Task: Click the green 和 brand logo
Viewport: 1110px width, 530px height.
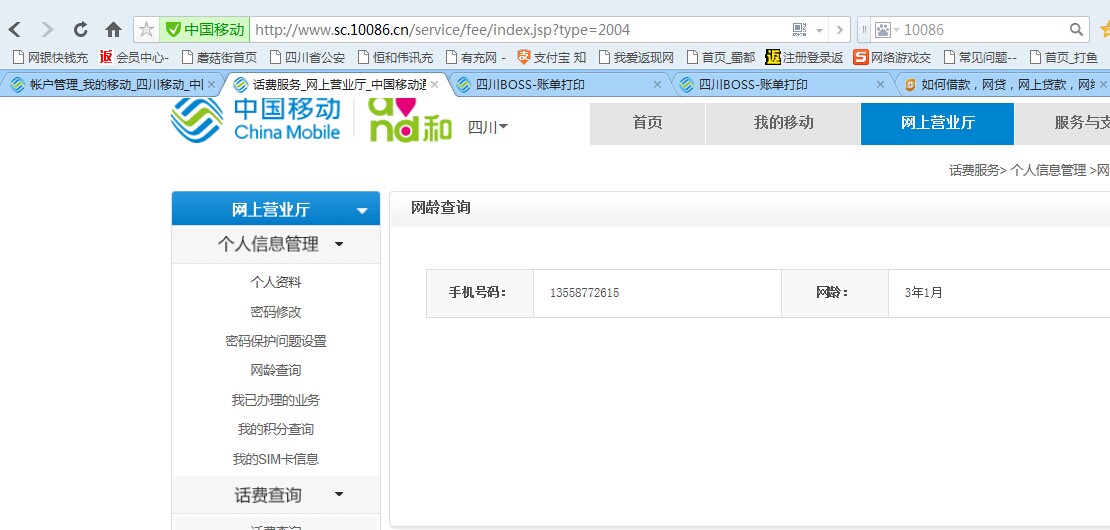Action: (x=410, y=119)
